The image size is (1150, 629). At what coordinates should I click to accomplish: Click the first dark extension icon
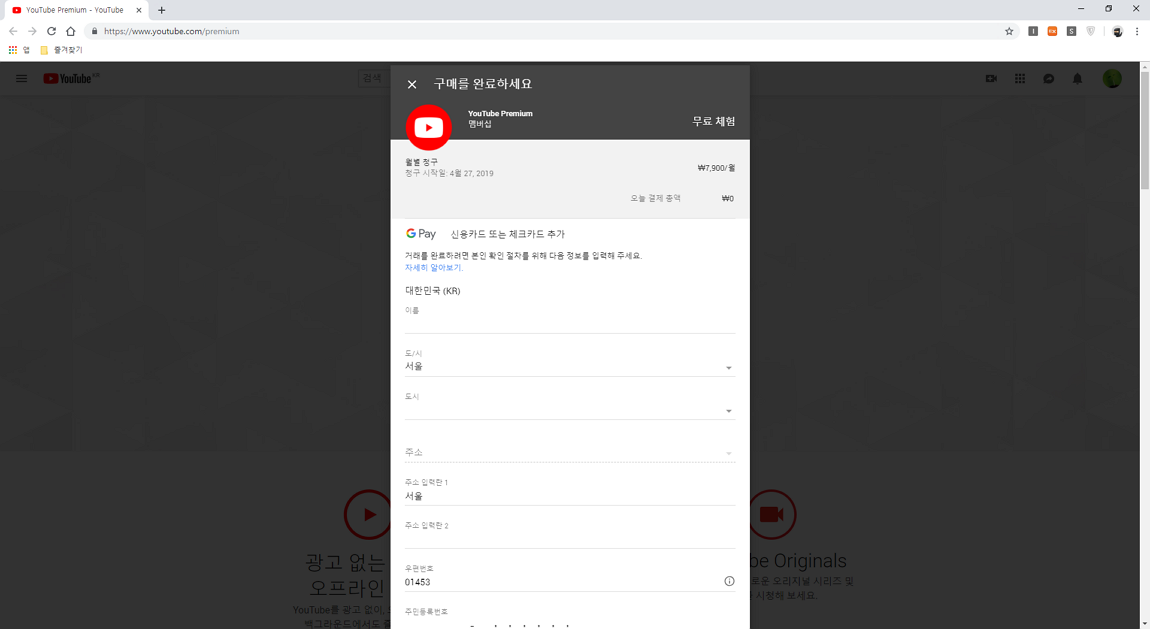[1033, 32]
